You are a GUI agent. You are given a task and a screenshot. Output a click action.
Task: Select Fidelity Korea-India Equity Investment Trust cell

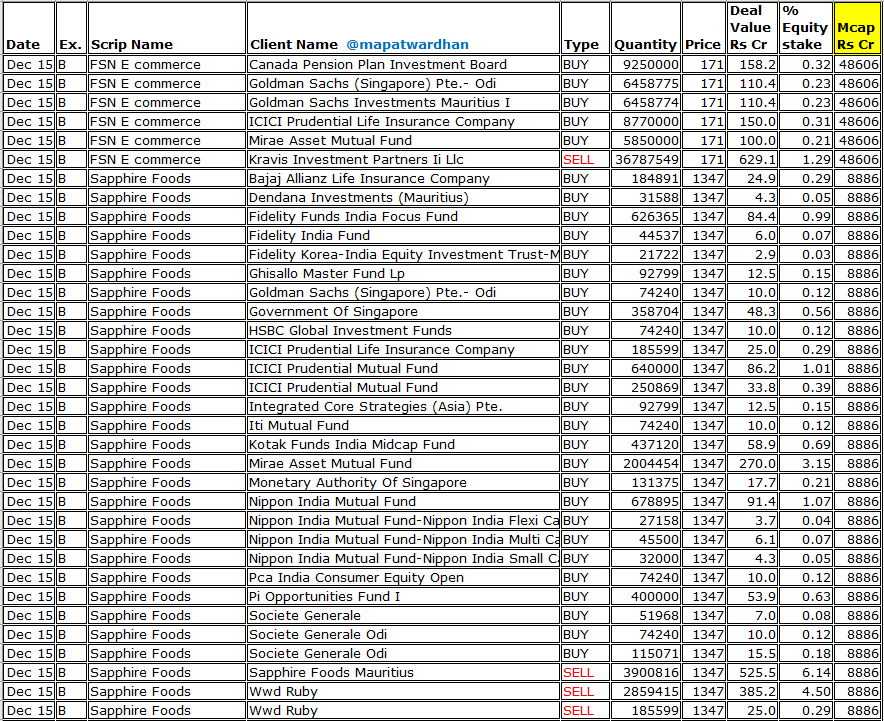(403, 254)
